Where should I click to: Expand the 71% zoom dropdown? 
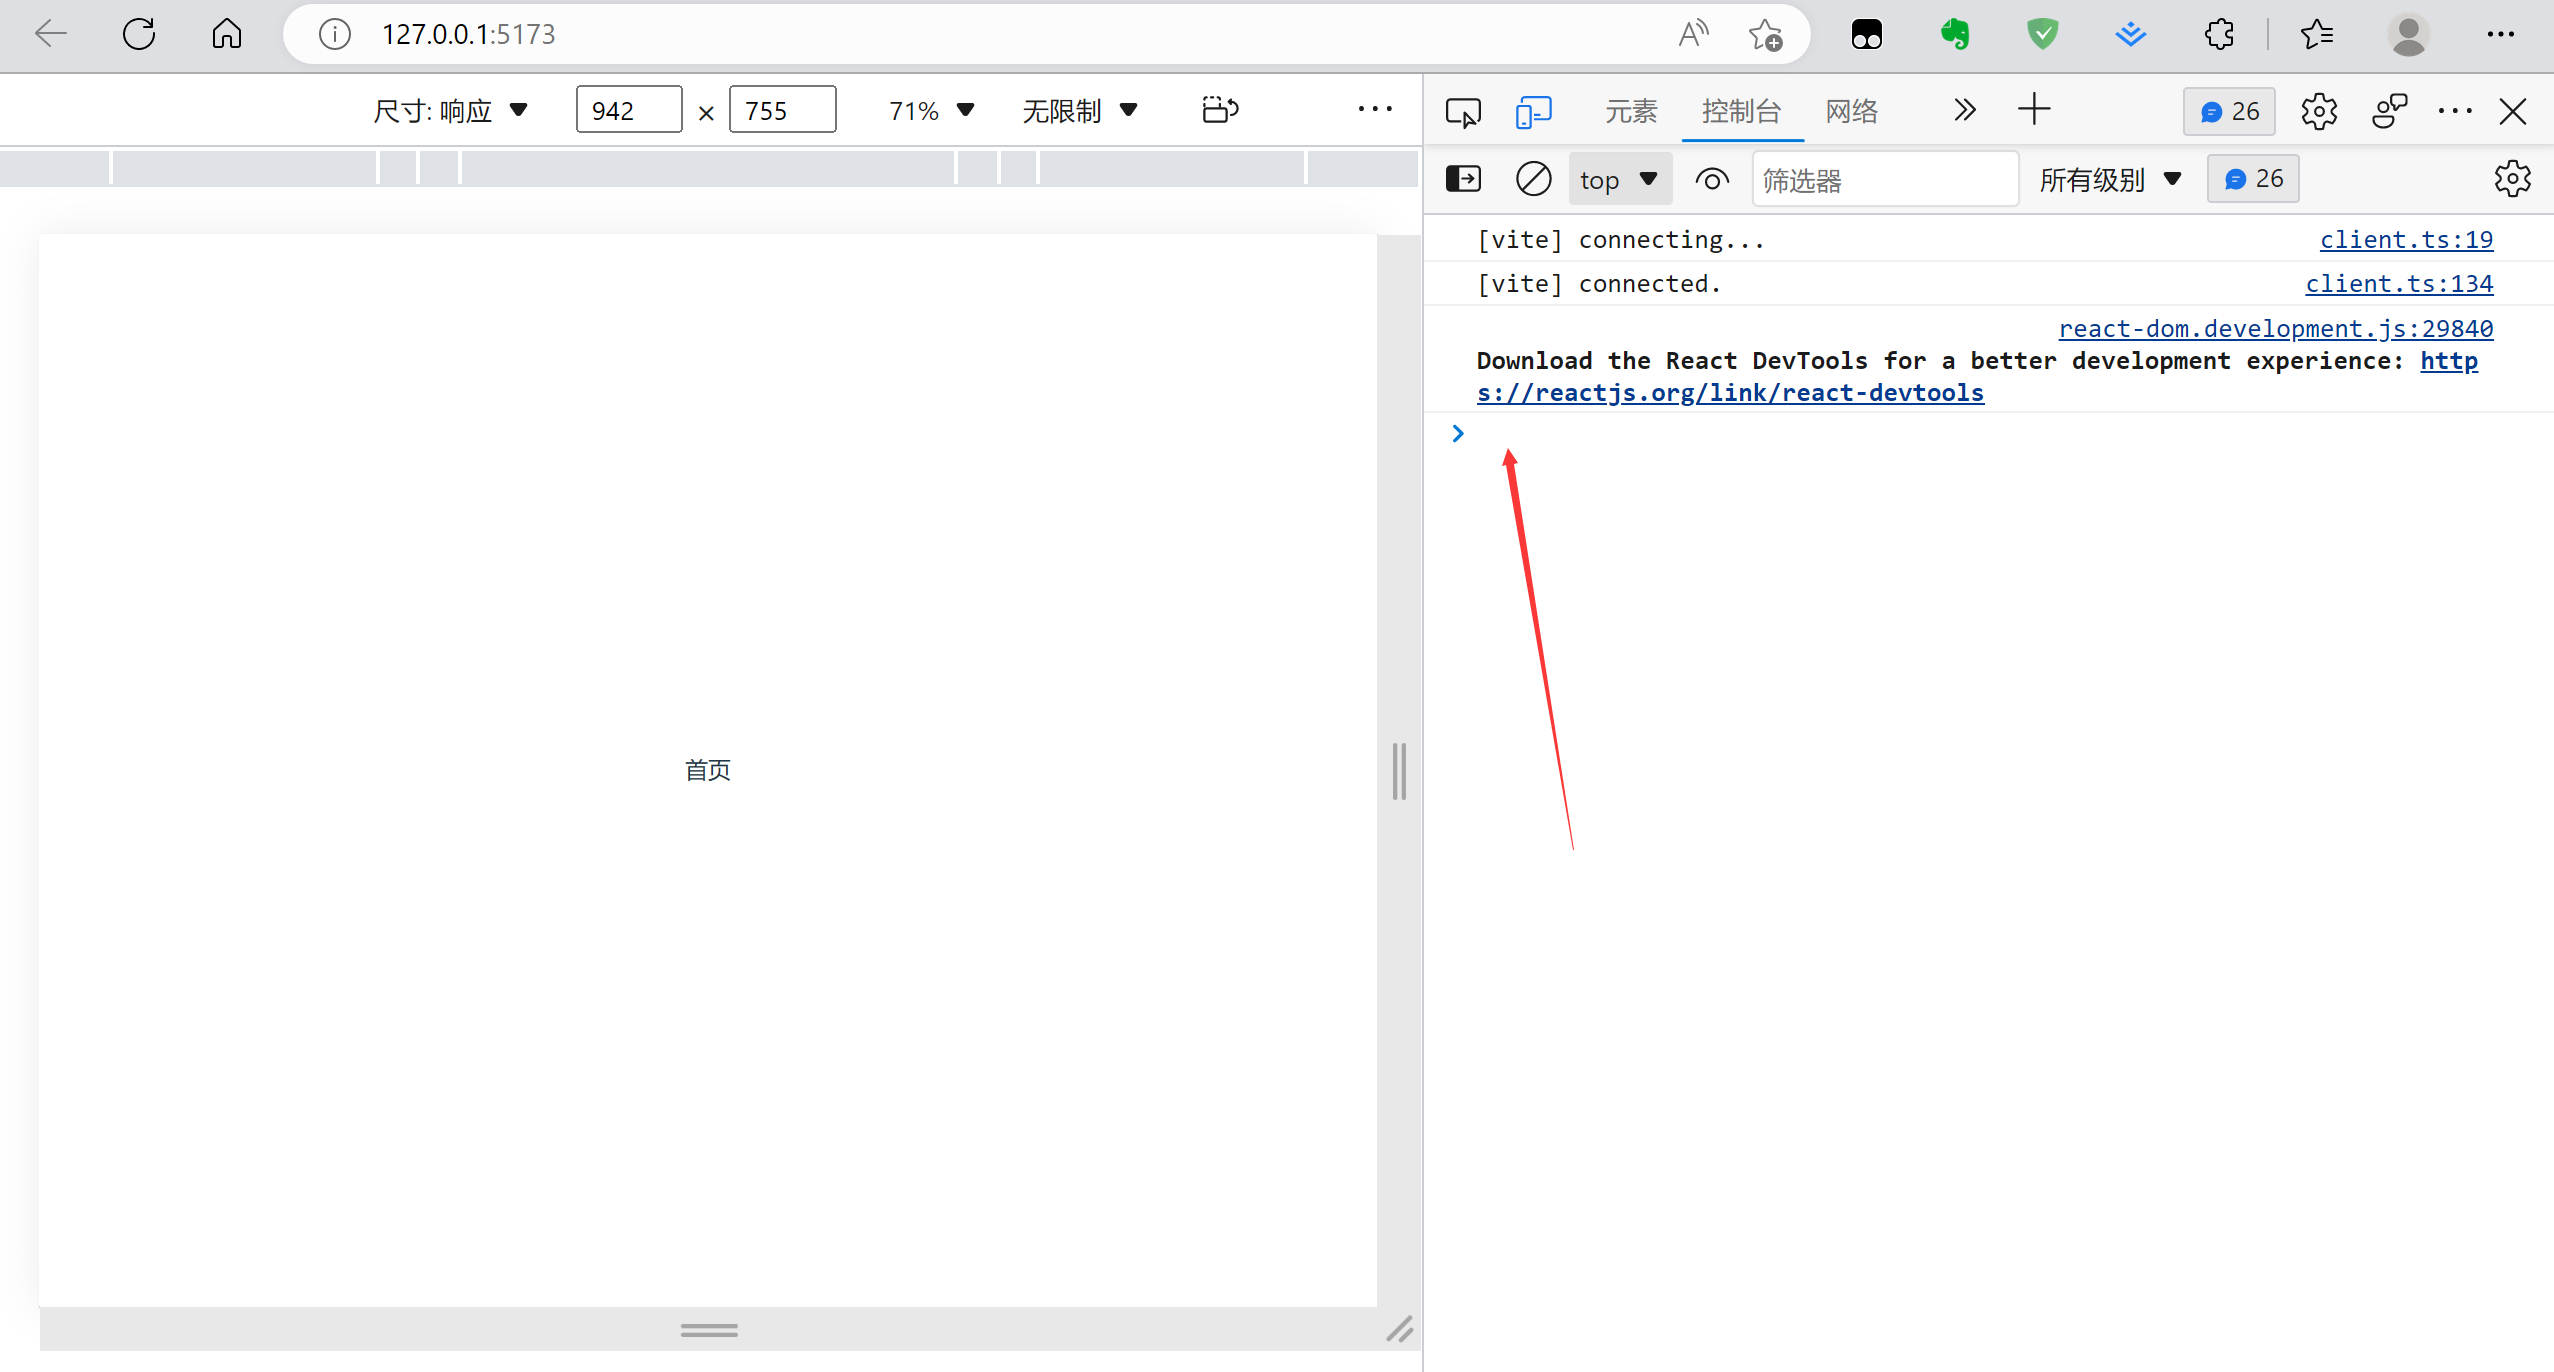coord(931,110)
